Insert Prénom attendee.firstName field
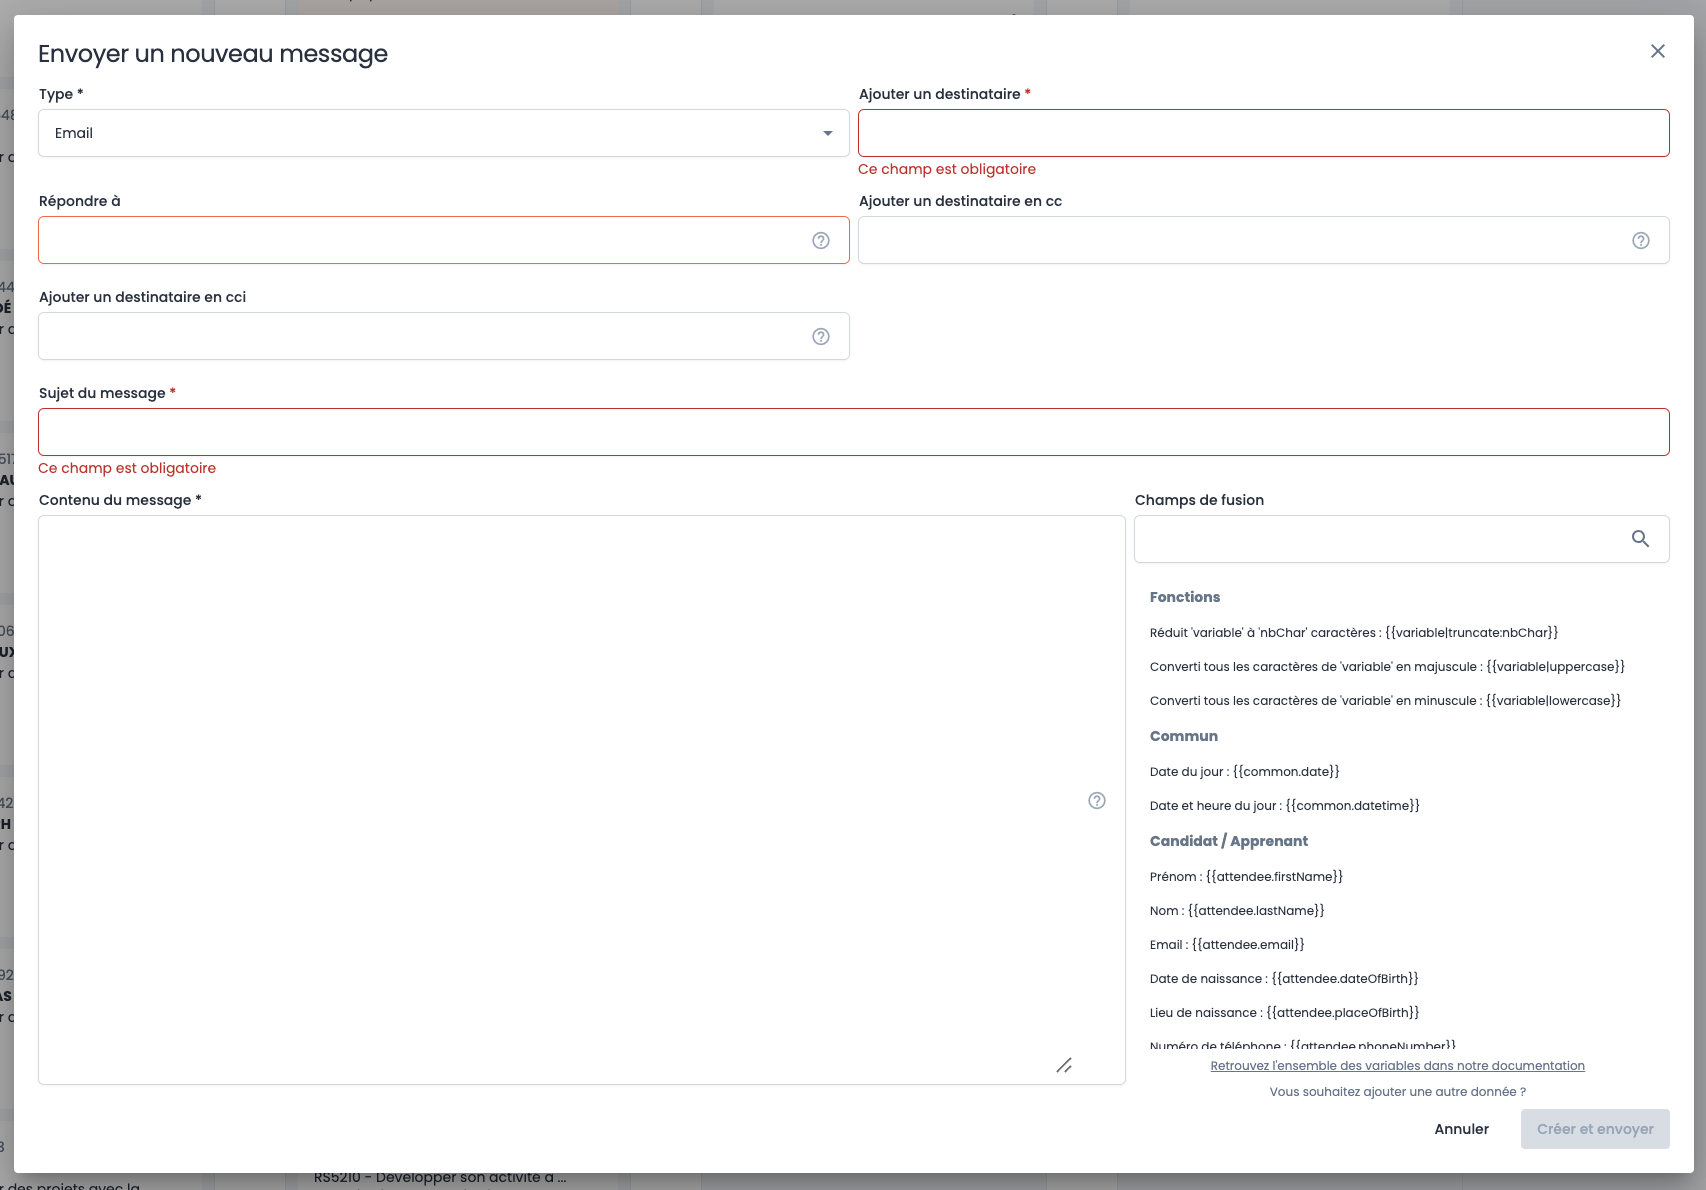1706x1190 pixels. 1246,877
